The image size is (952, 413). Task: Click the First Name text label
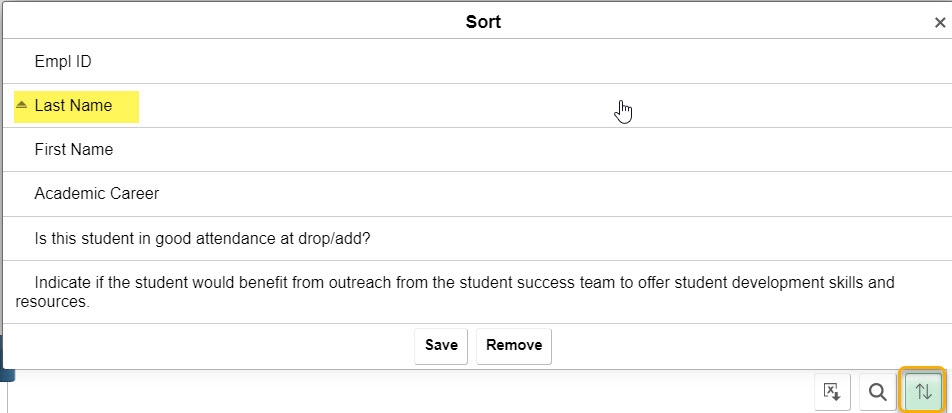coord(74,150)
